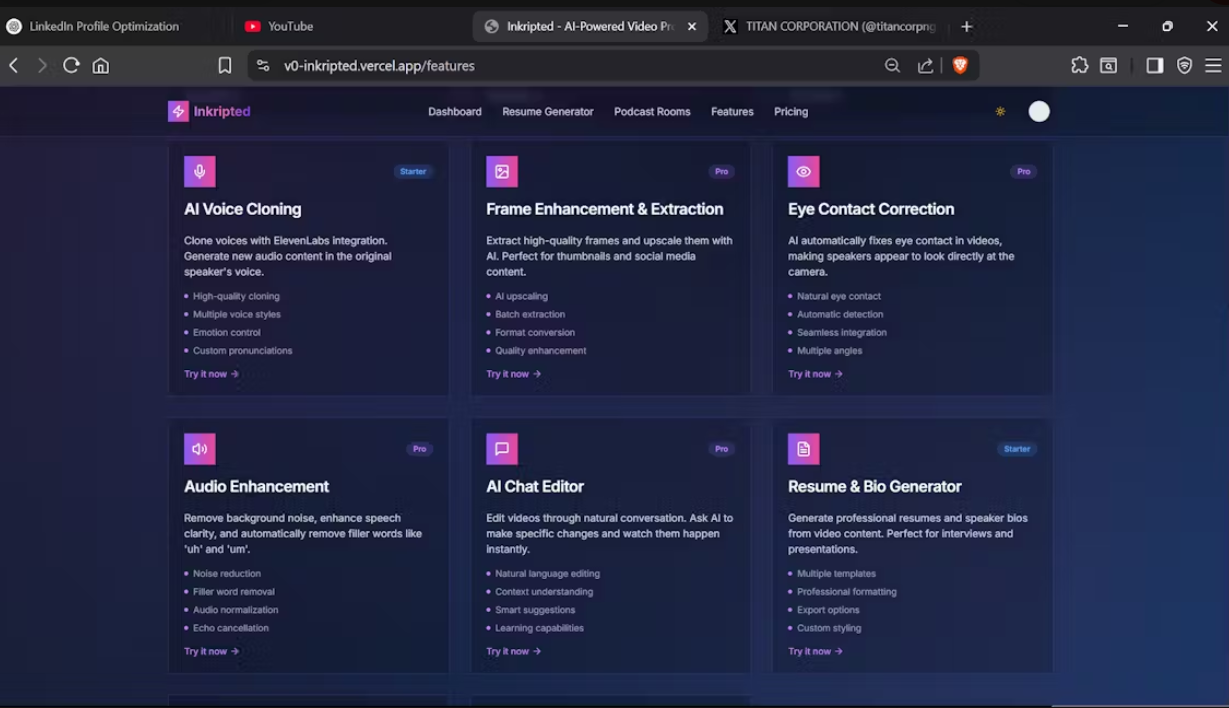Open the Brave Shields lion icon
The image size is (1229, 708).
(960, 66)
